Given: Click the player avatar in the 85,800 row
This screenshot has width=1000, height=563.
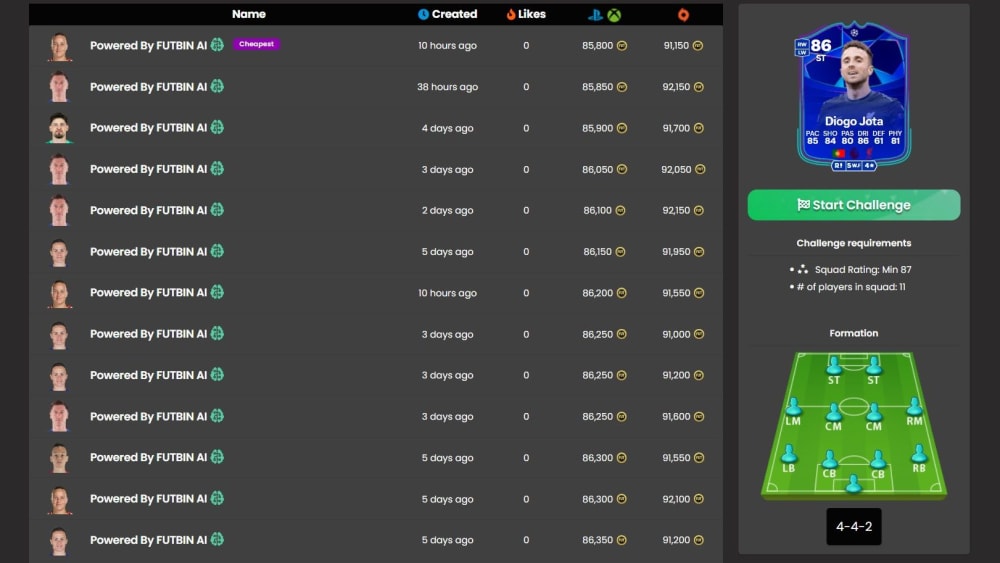Looking at the screenshot, I should pos(59,47).
